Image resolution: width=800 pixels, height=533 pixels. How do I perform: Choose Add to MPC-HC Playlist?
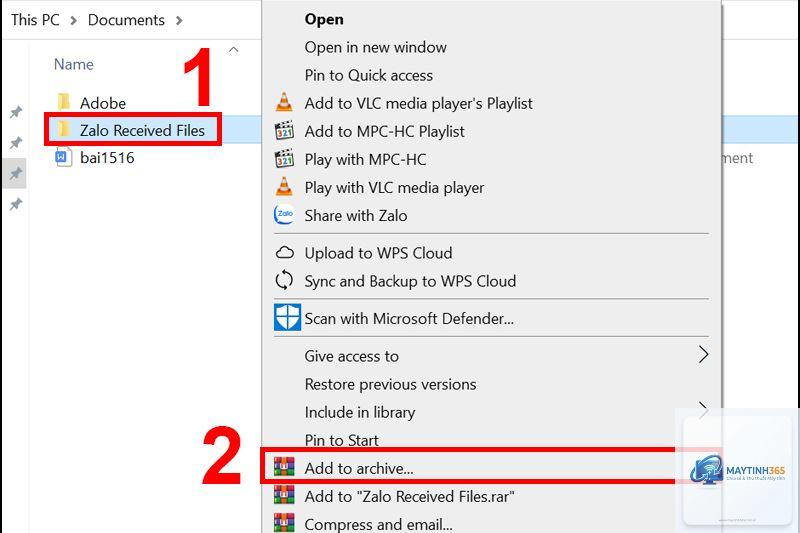(384, 132)
